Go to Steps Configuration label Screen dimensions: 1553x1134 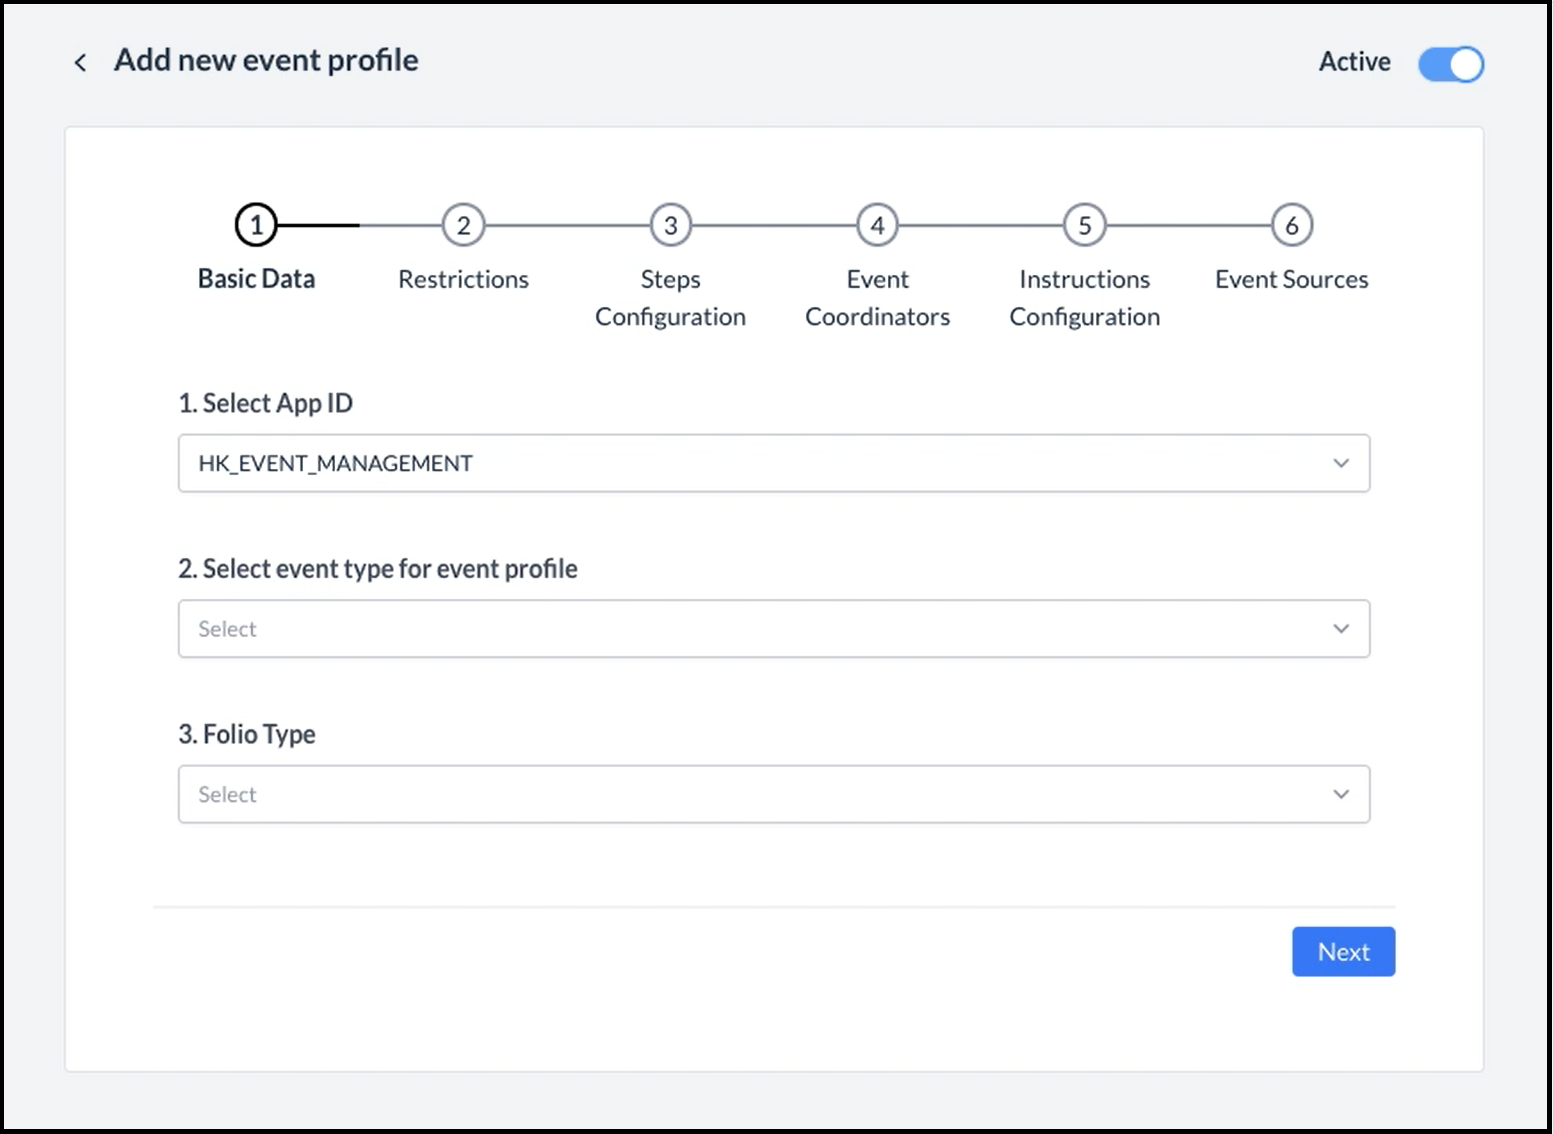pos(670,298)
